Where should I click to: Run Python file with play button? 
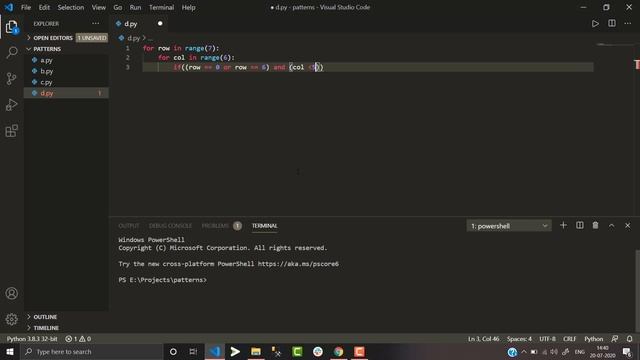pos(595,24)
